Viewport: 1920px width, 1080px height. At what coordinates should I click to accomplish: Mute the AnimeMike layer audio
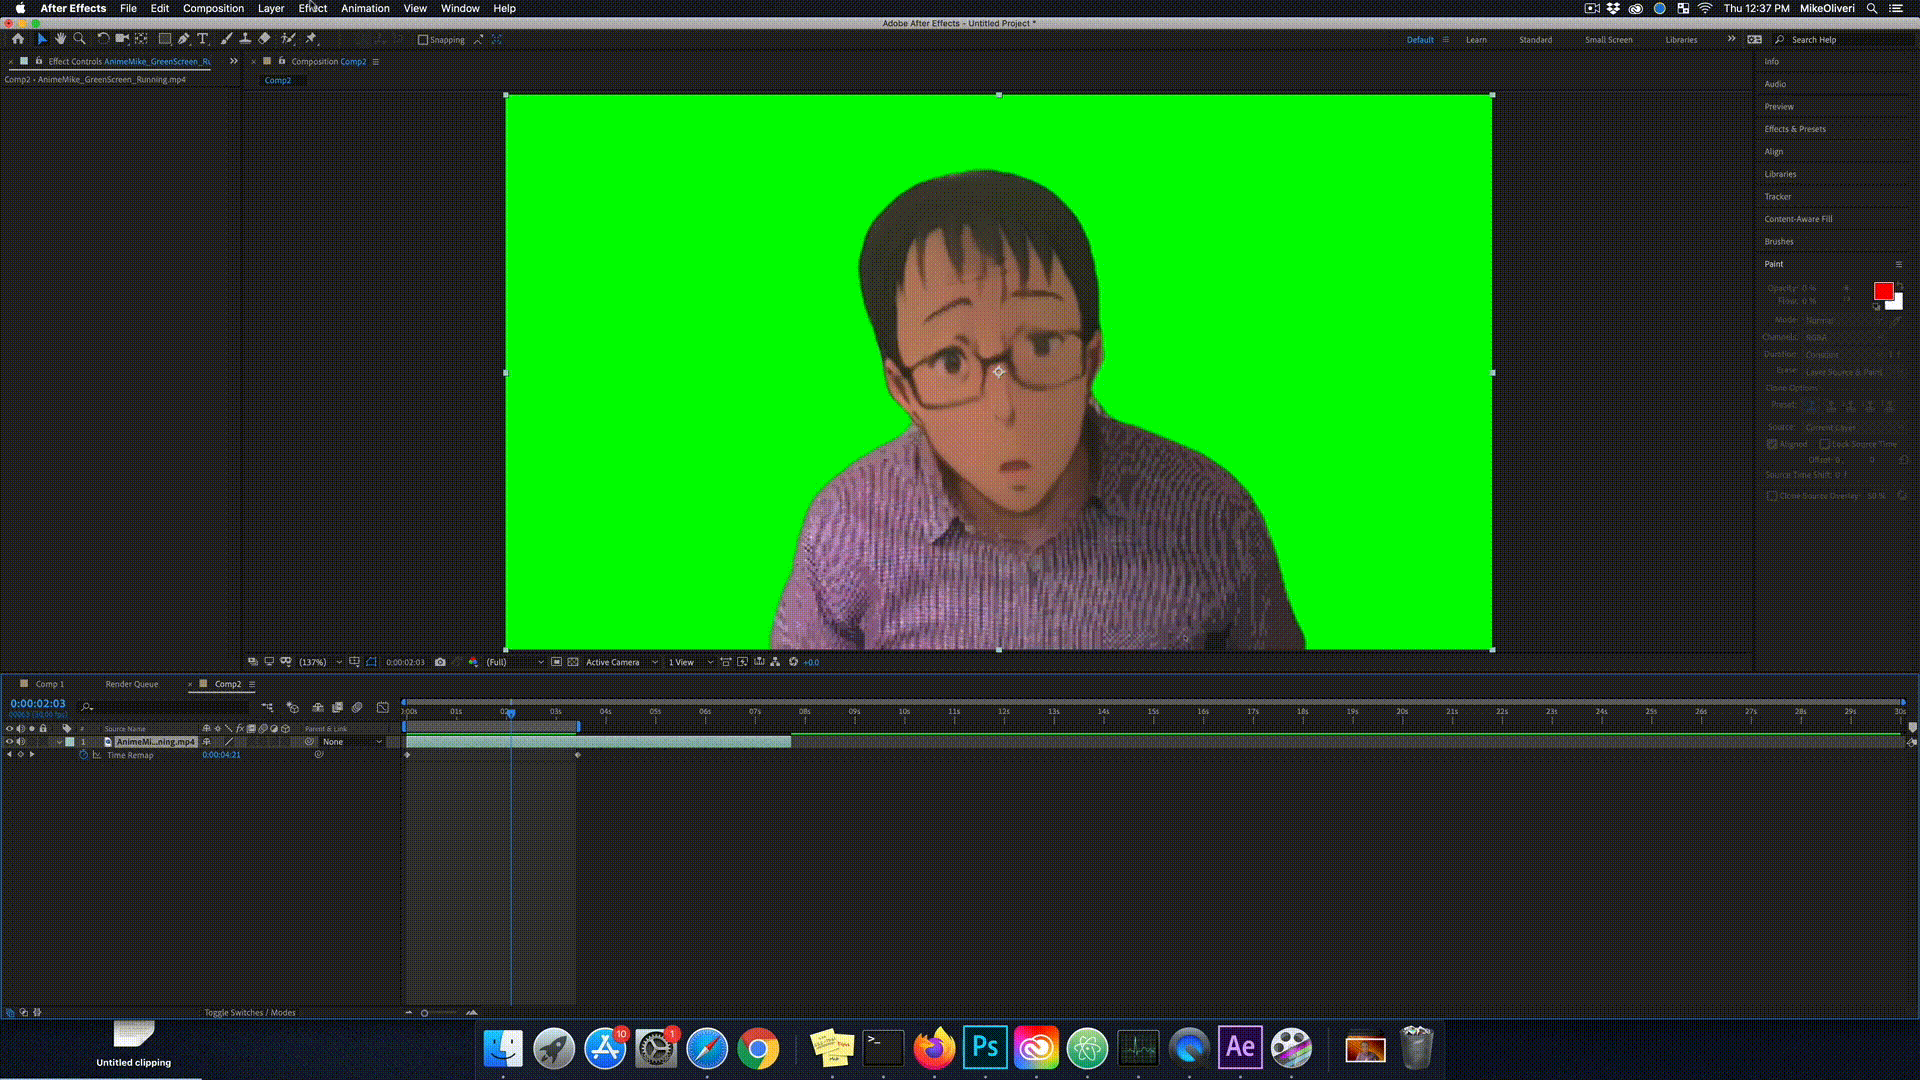pyautogui.click(x=21, y=742)
